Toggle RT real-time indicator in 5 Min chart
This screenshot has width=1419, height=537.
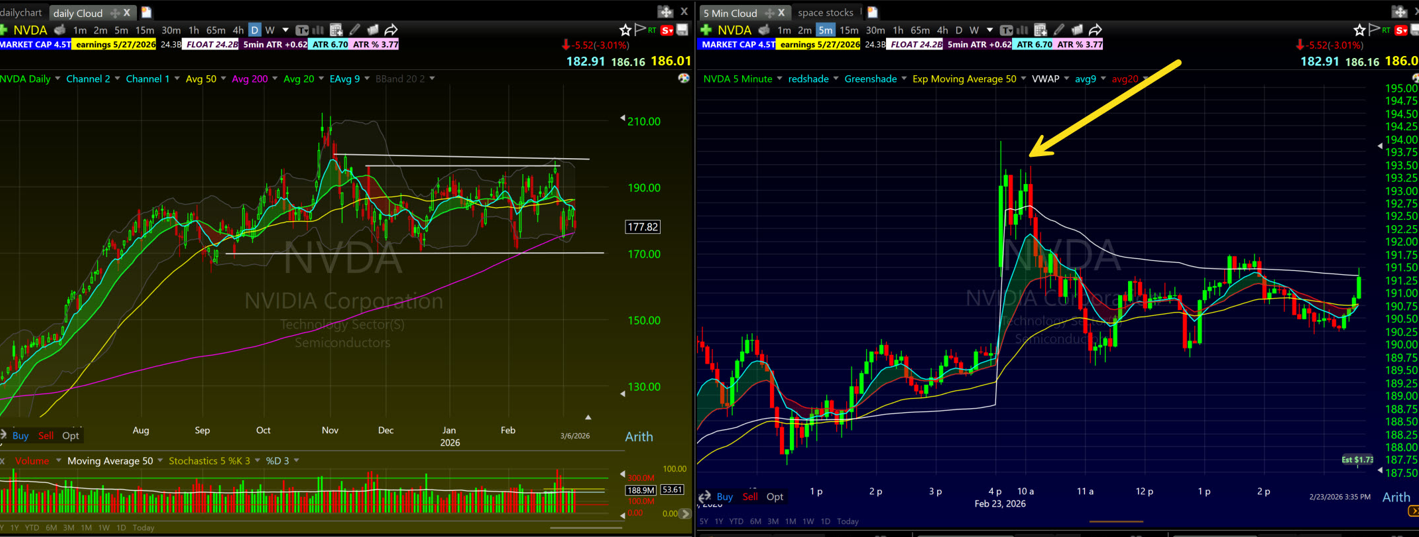[x=1387, y=31]
